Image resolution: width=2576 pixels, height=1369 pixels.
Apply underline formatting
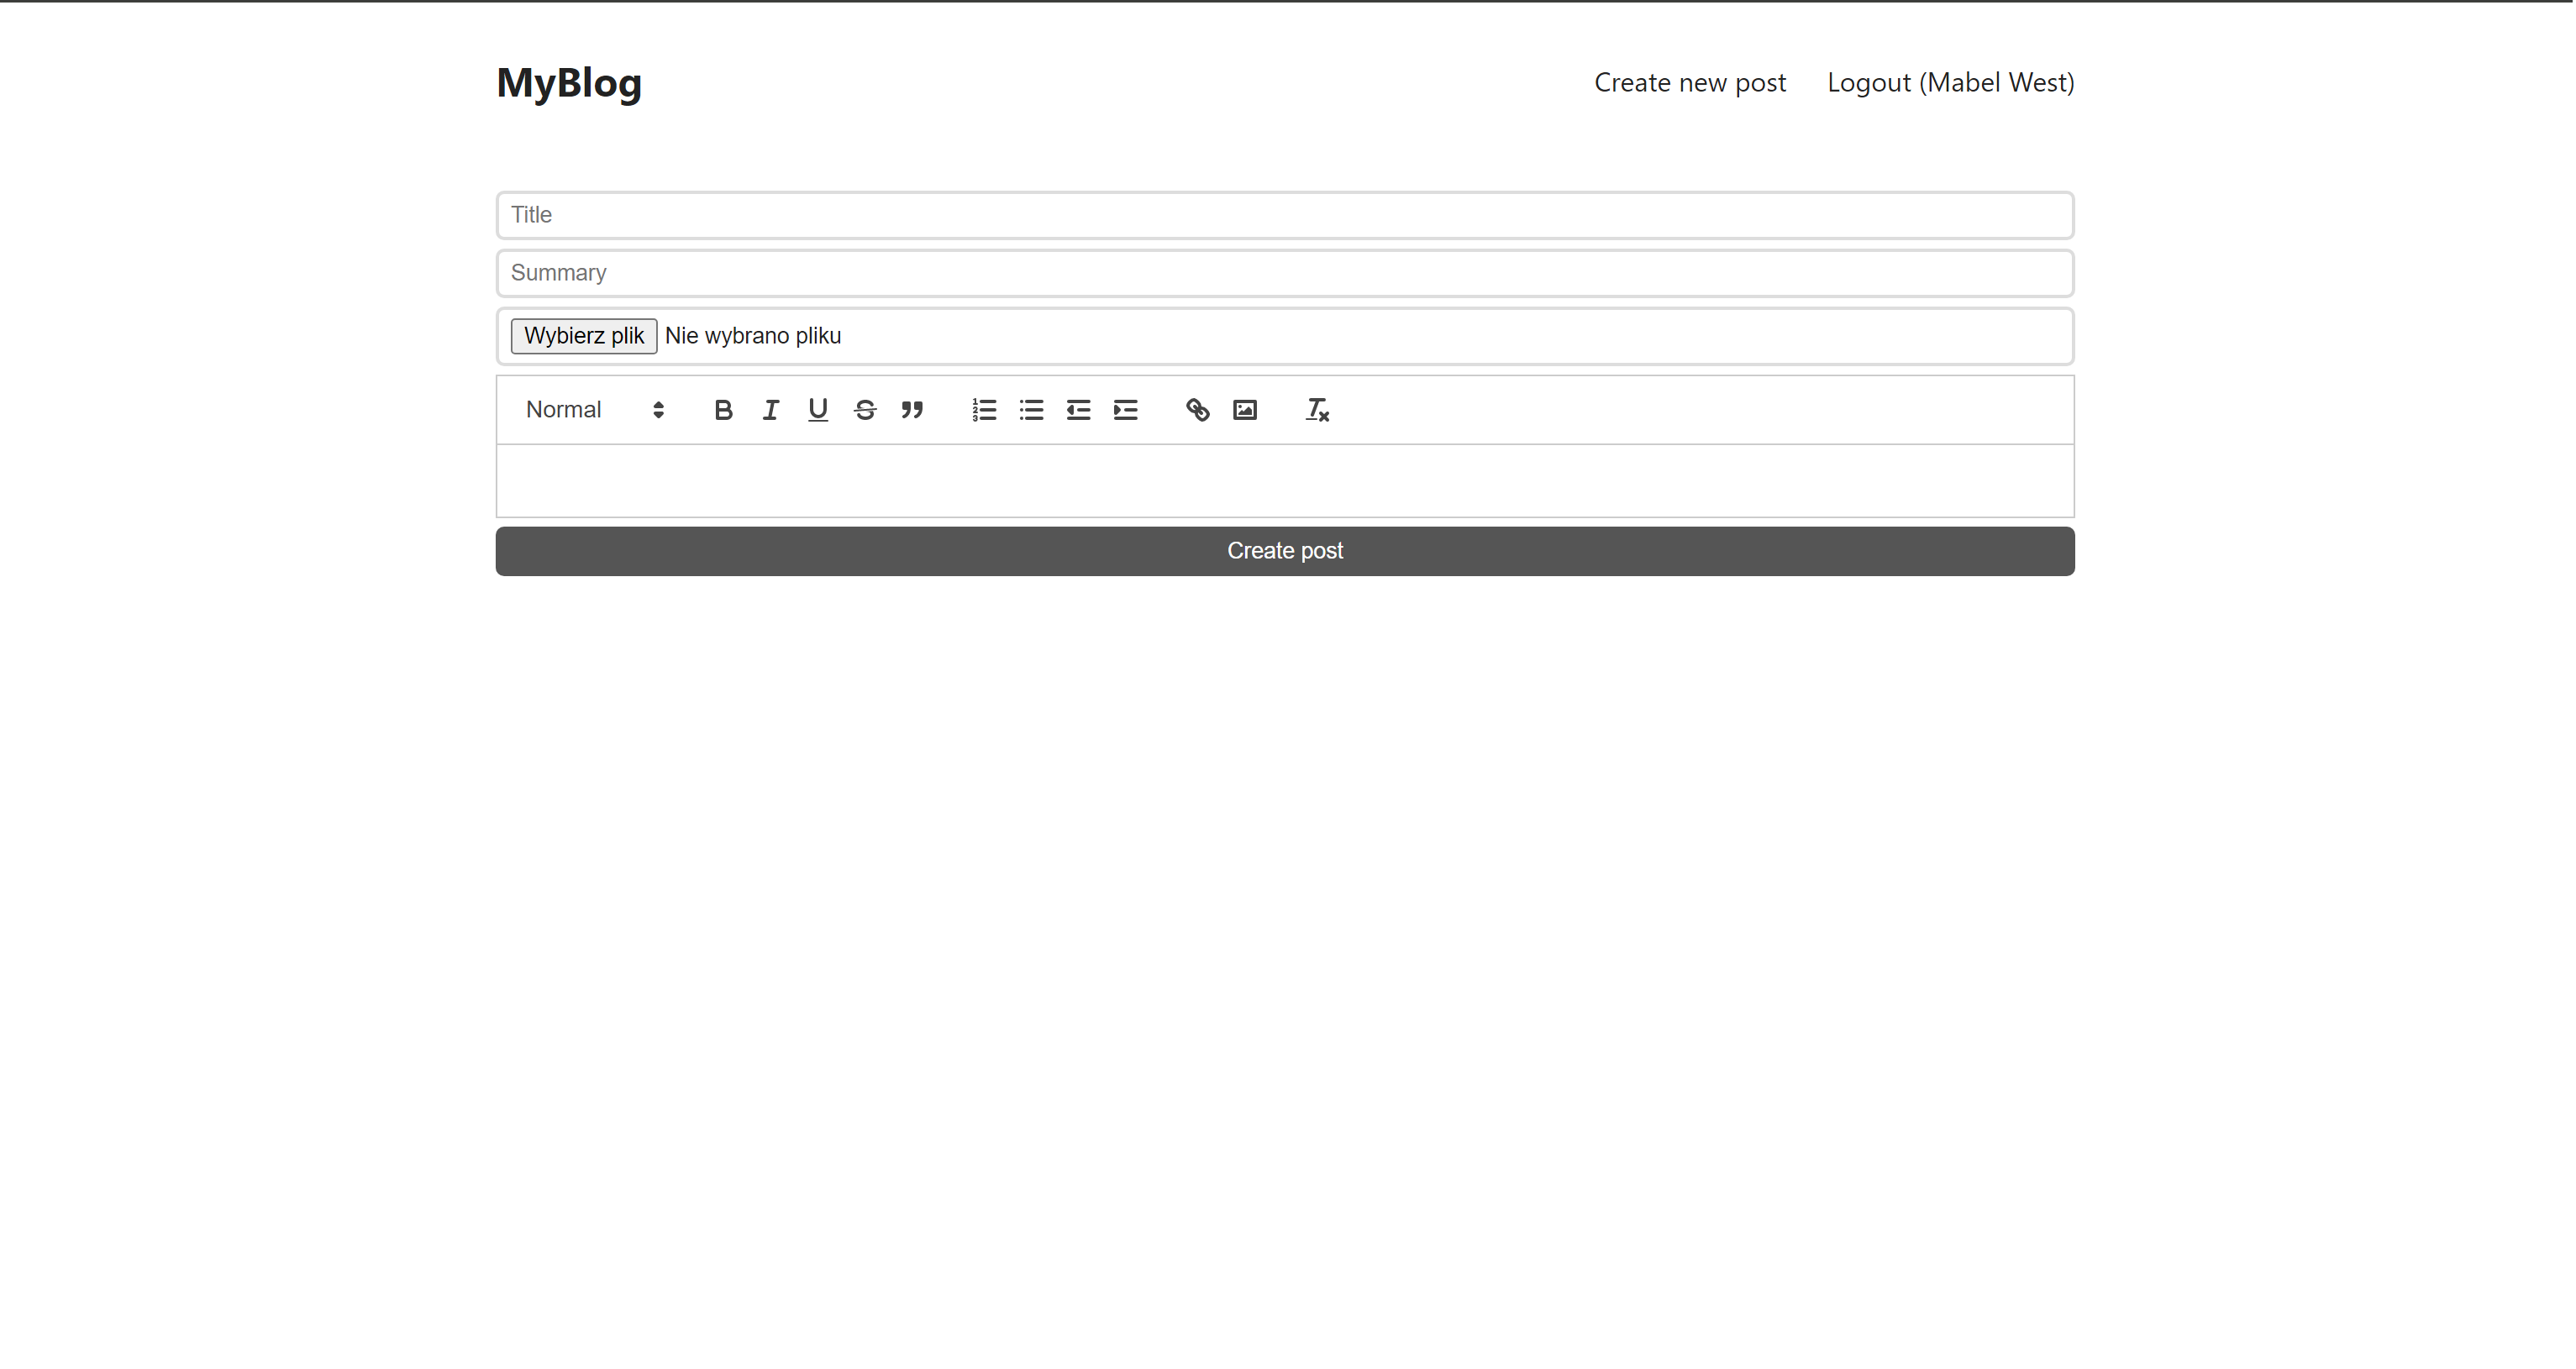pos(817,410)
